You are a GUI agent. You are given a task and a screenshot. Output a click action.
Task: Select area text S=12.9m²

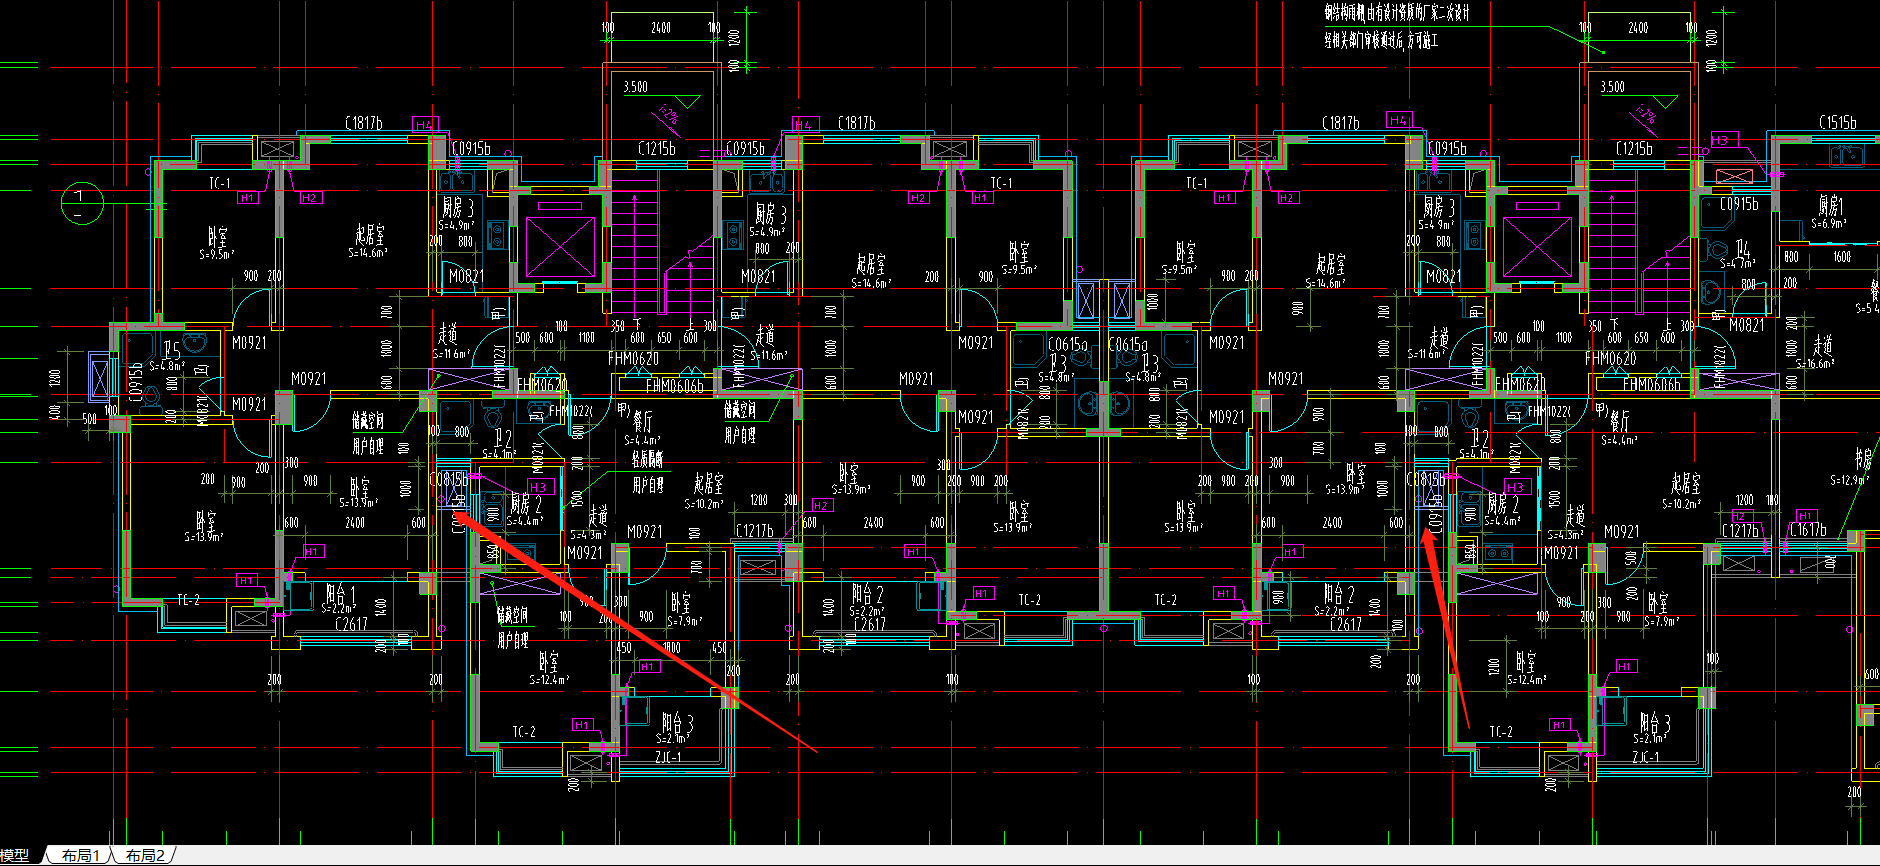click(1850, 480)
